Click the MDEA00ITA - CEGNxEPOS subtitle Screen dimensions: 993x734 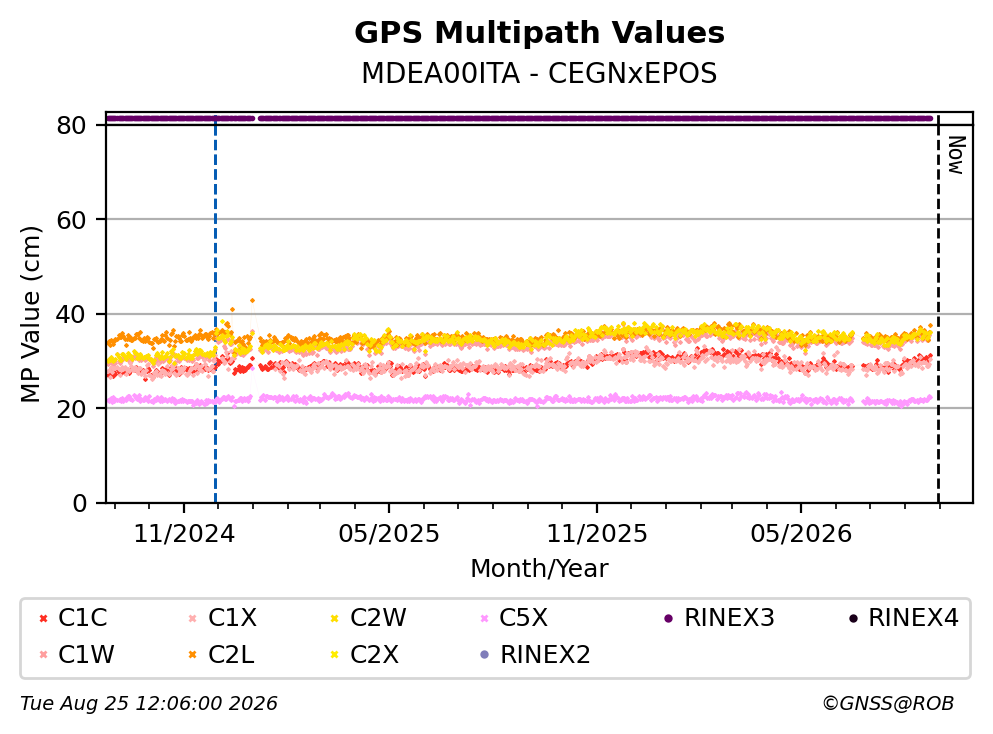point(539,73)
